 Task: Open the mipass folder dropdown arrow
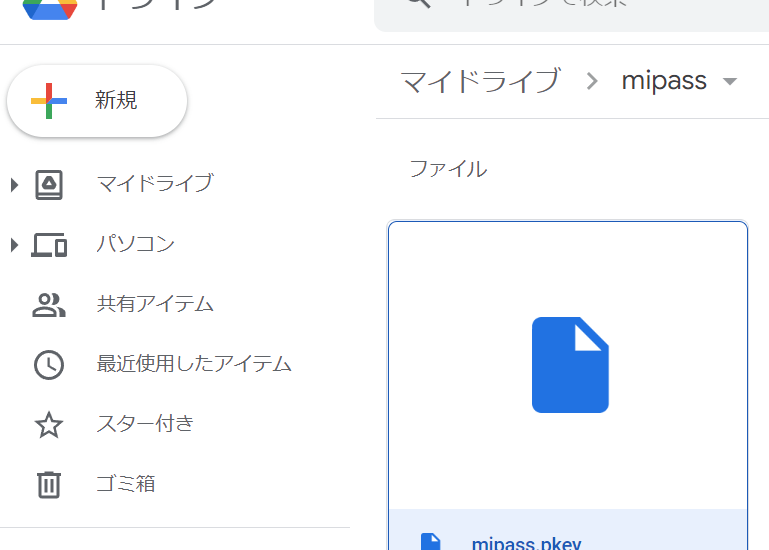(730, 81)
